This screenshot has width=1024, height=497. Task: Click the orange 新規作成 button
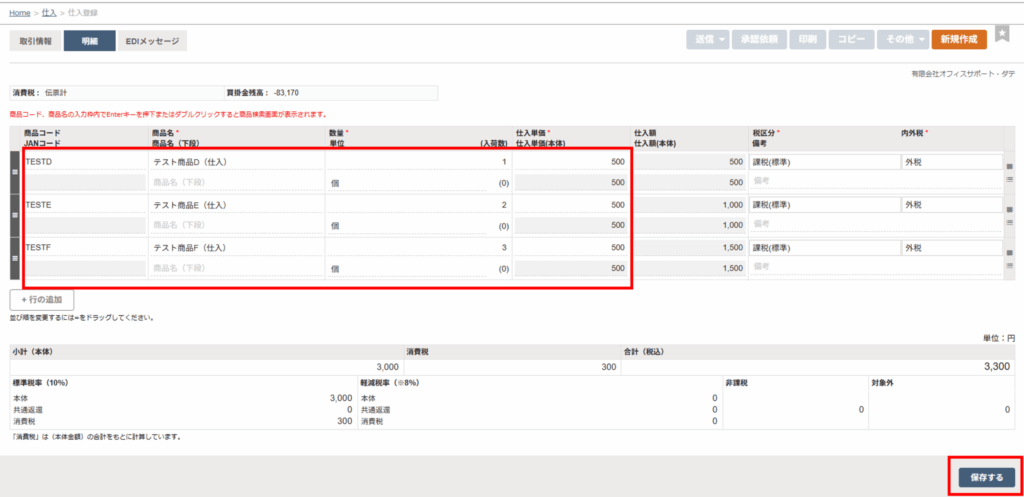tap(958, 40)
